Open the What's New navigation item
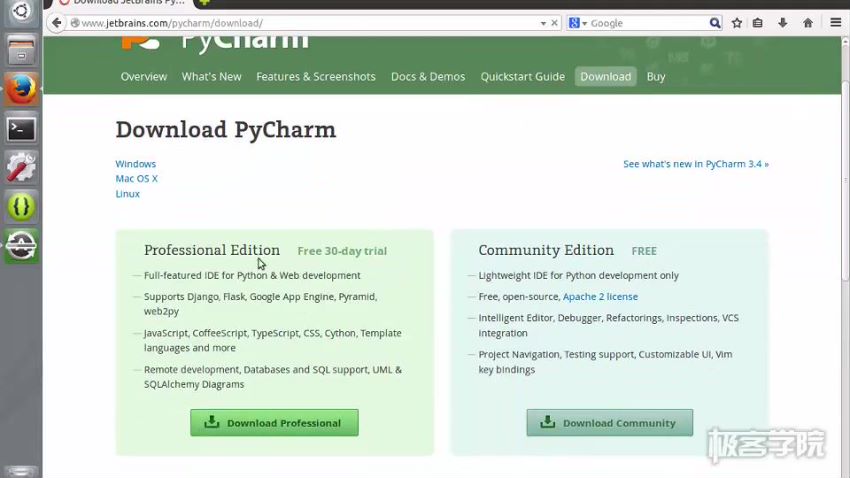850x478 pixels. click(211, 76)
